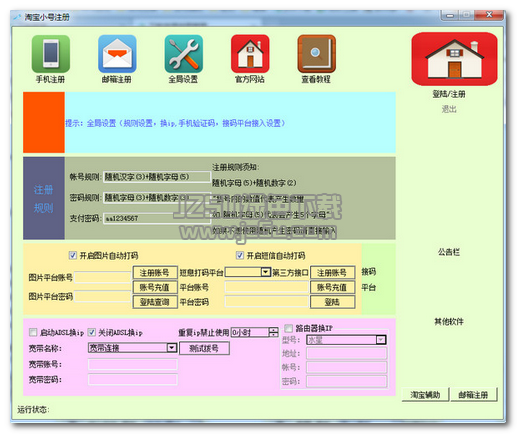
Task: Focus 宽带密码 input field
Action: (x=133, y=379)
